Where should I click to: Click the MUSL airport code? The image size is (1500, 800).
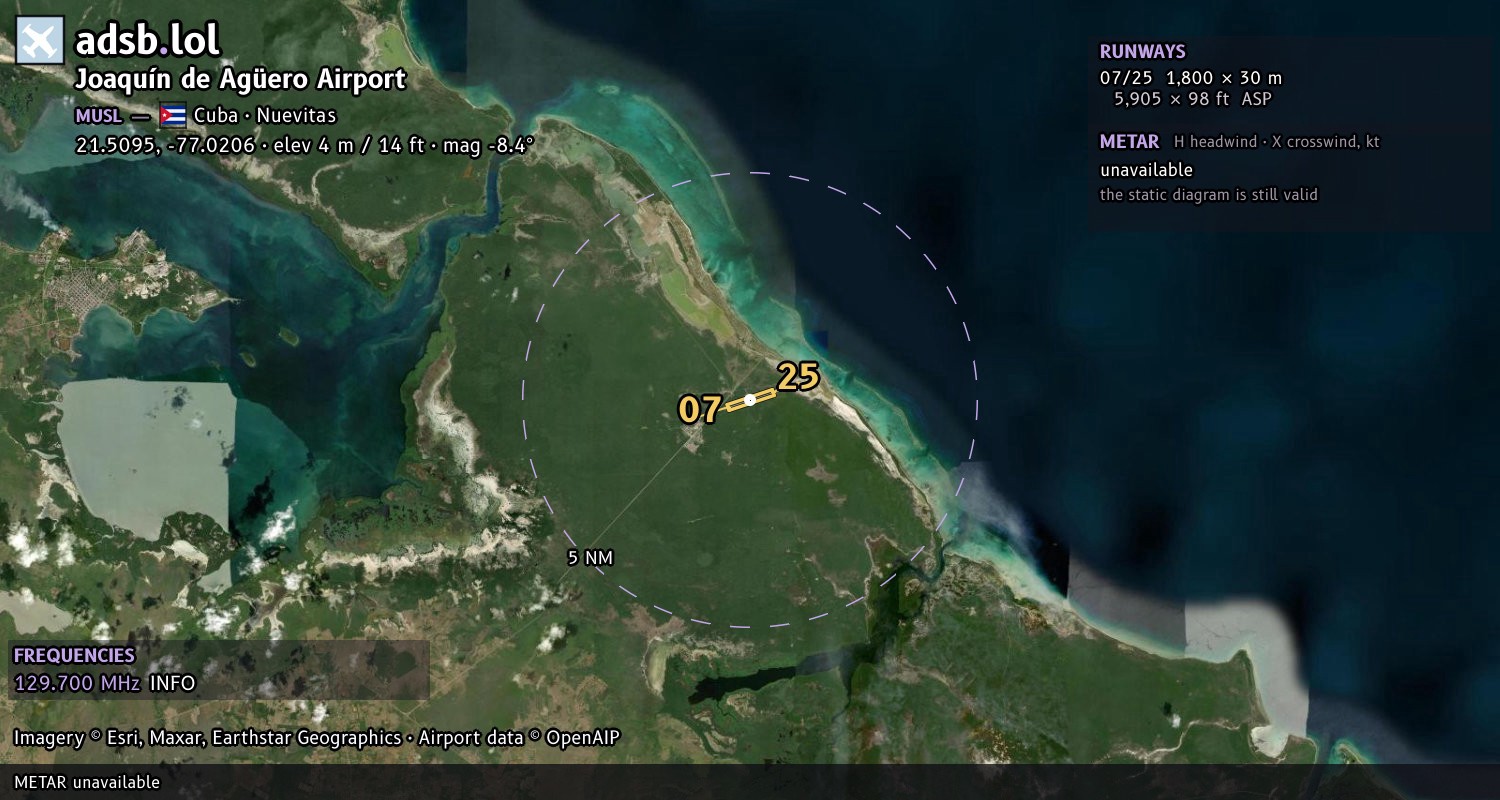click(98, 116)
